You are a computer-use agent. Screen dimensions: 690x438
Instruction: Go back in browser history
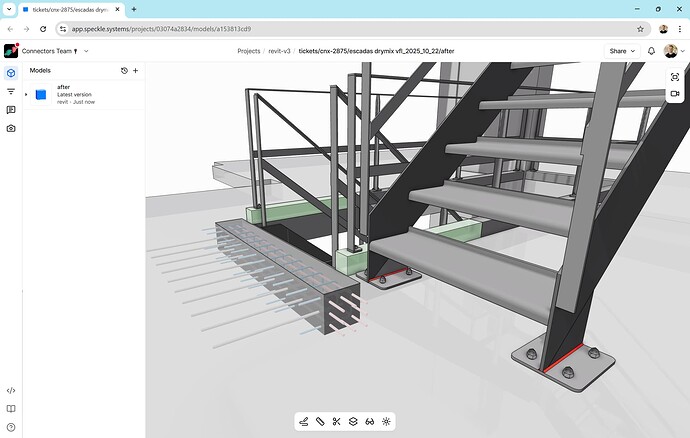(11, 29)
